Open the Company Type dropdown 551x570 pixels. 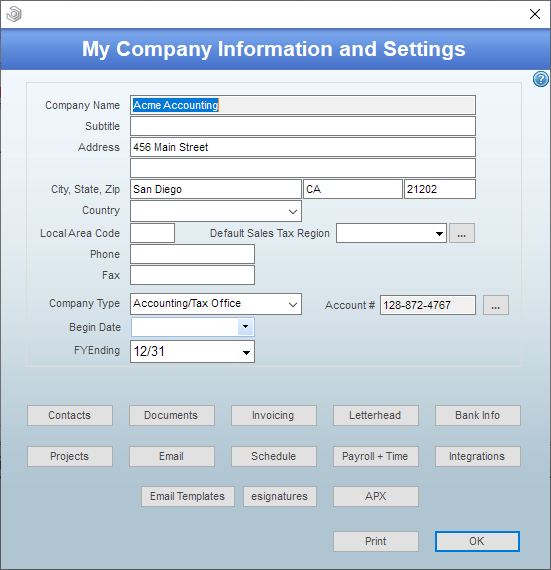(293, 304)
